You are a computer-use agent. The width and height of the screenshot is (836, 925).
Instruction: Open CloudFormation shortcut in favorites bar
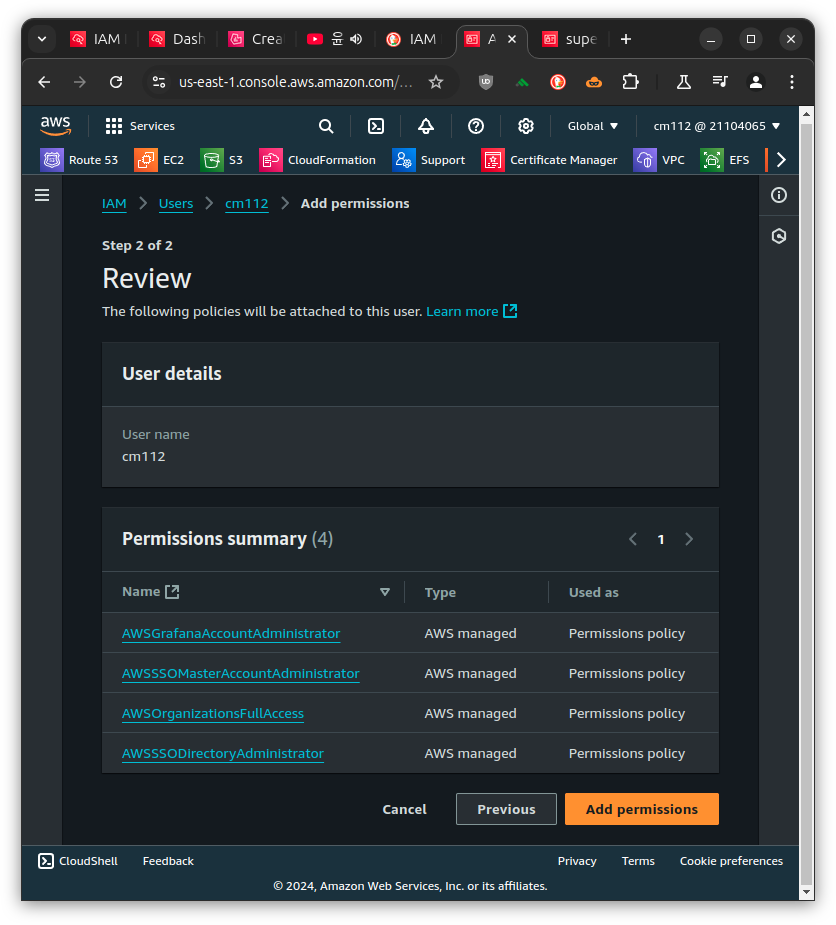pyautogui.click(x=317, y=160)
